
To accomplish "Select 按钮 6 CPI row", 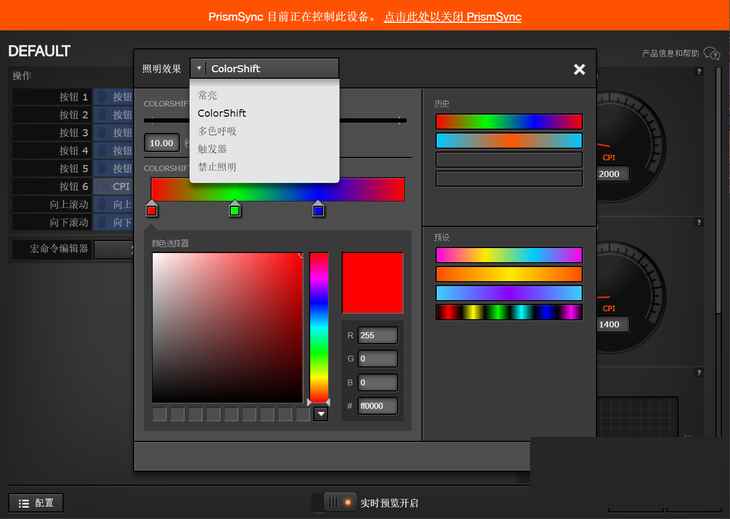I will coord(72,186).
